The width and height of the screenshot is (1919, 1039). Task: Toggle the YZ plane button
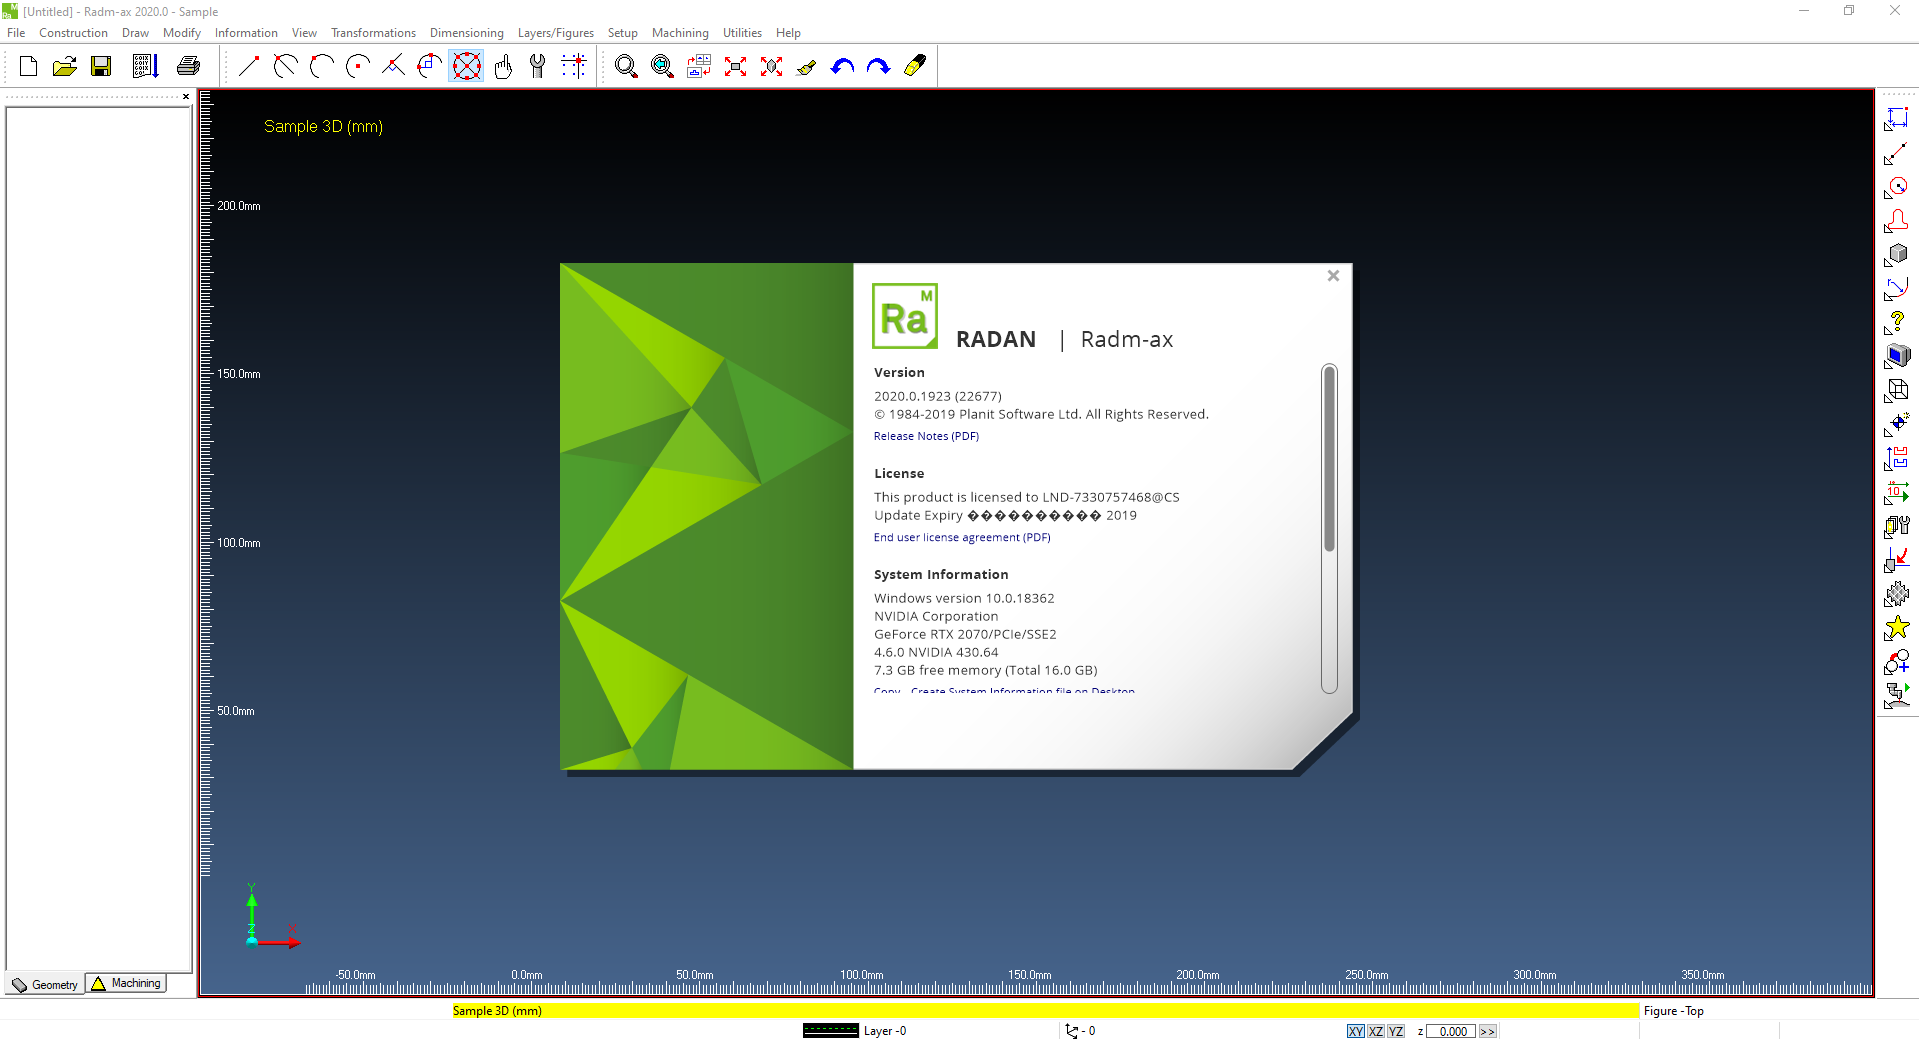click(1396, 1031)
